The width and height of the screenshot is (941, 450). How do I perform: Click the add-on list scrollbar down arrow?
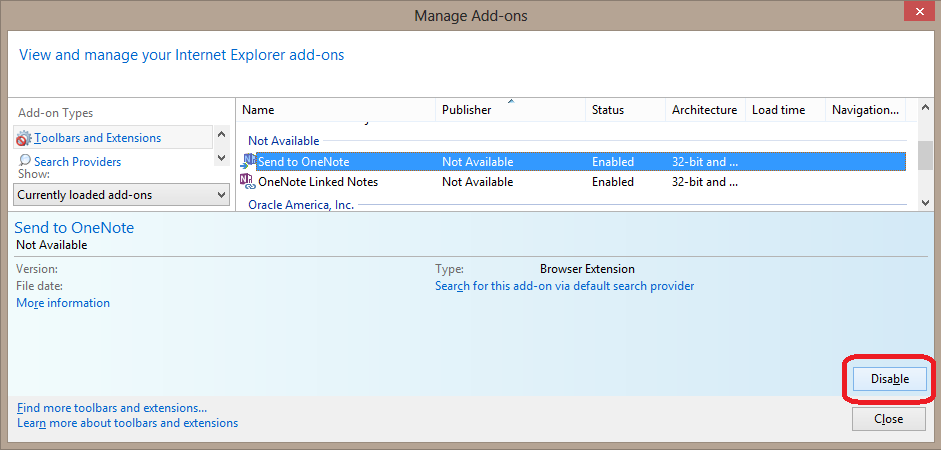925,203
